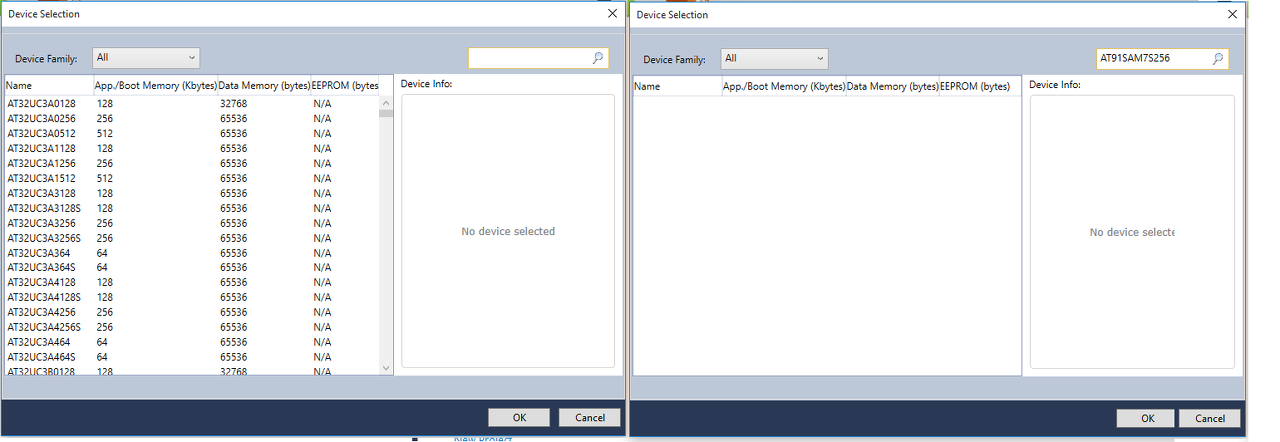Screen dimensions: 1280x442
Task: Click 32768 data memory value for AT32UC3A0128
Action: pyautogui.click(x=234, y=104)
